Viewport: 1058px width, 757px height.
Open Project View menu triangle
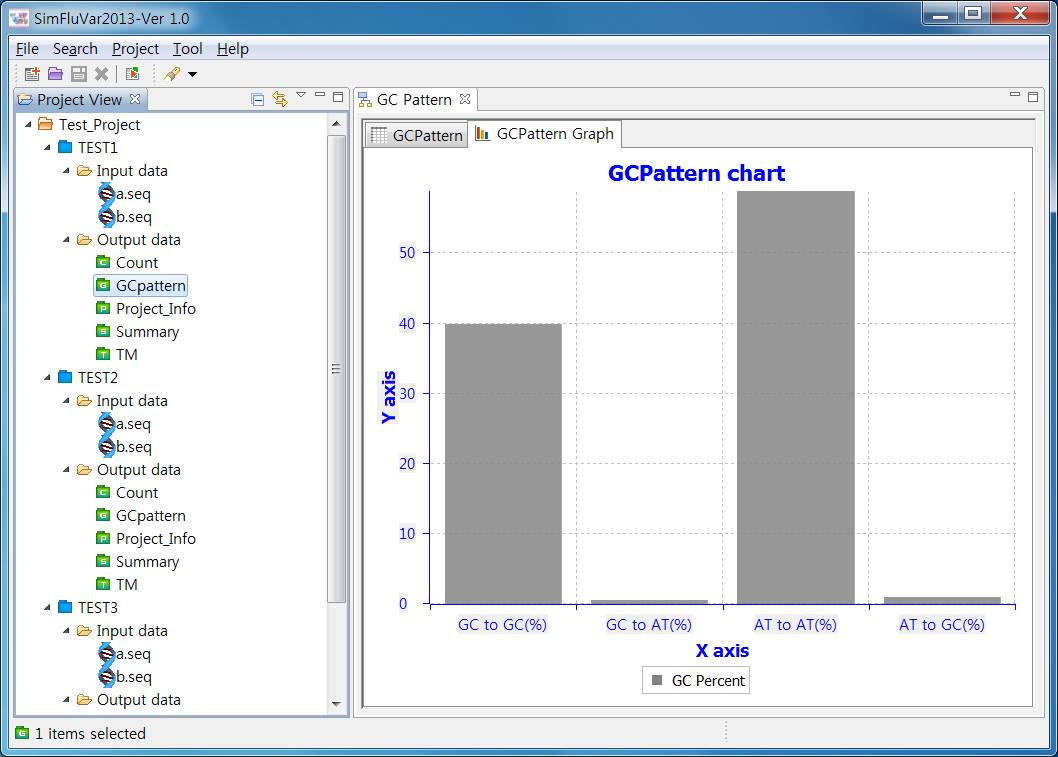pos(301,96)
